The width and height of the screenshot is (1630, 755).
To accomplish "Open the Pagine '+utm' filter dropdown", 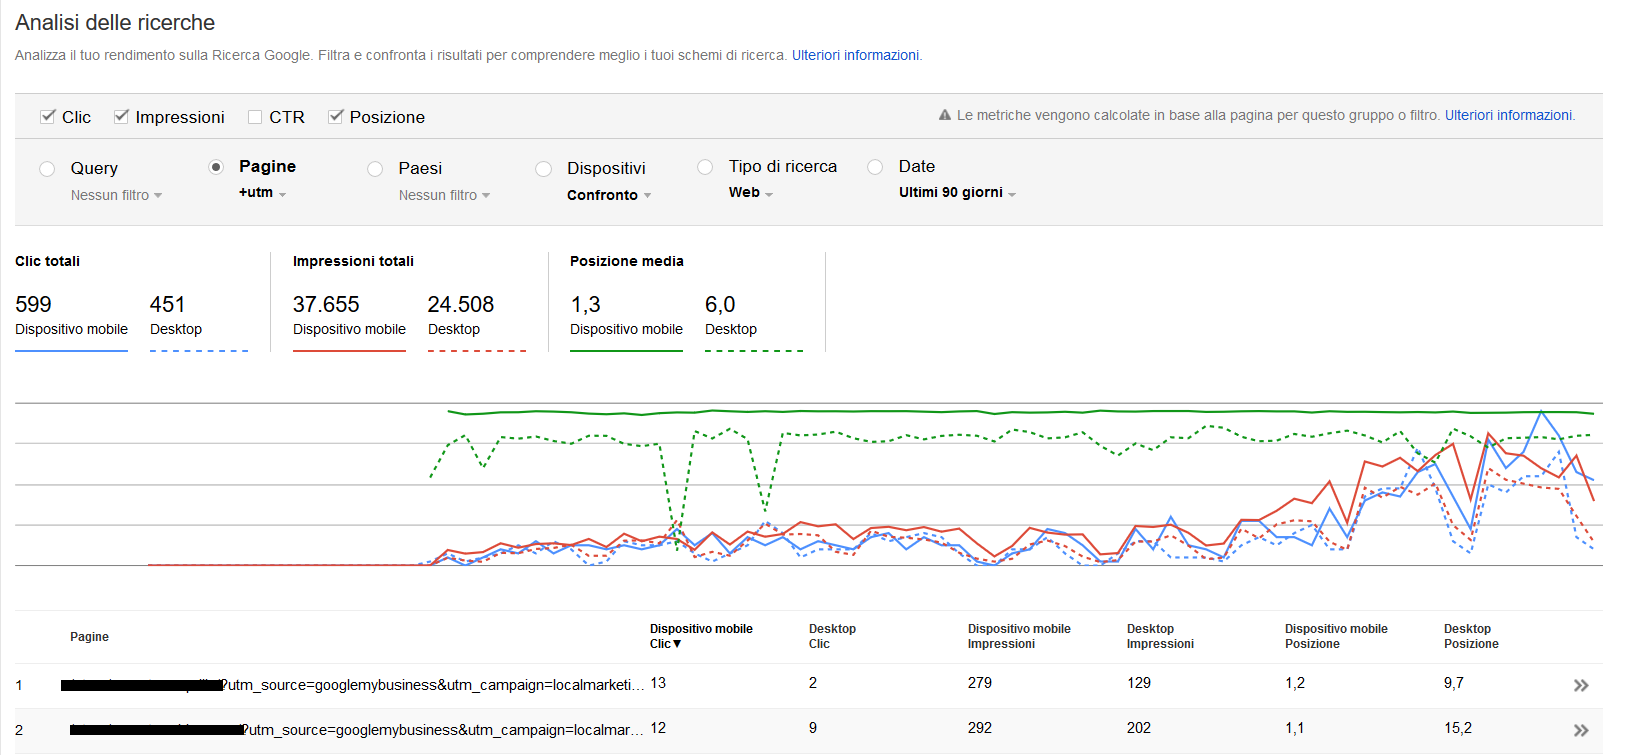I will pyautogui.click(x=262, y=192).
